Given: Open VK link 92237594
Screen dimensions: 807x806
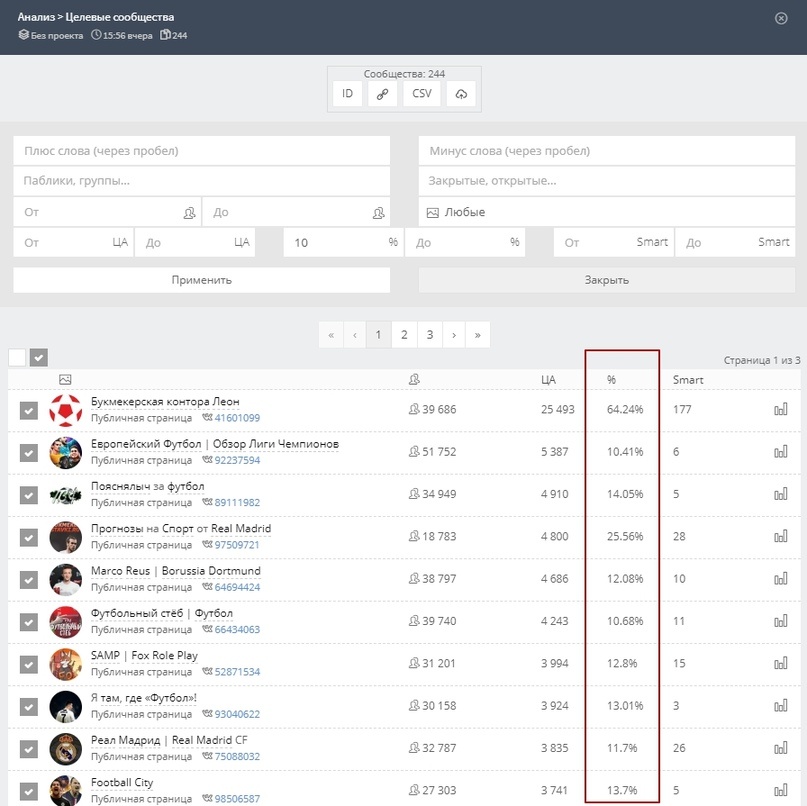Looking at the screenshot, I should (x=237, y=460).
